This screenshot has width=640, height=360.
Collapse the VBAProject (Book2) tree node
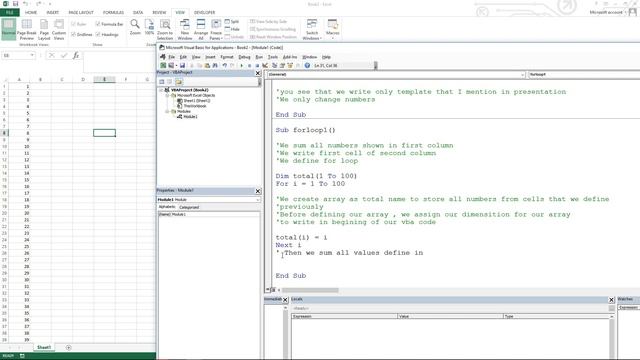click(161, 90)
